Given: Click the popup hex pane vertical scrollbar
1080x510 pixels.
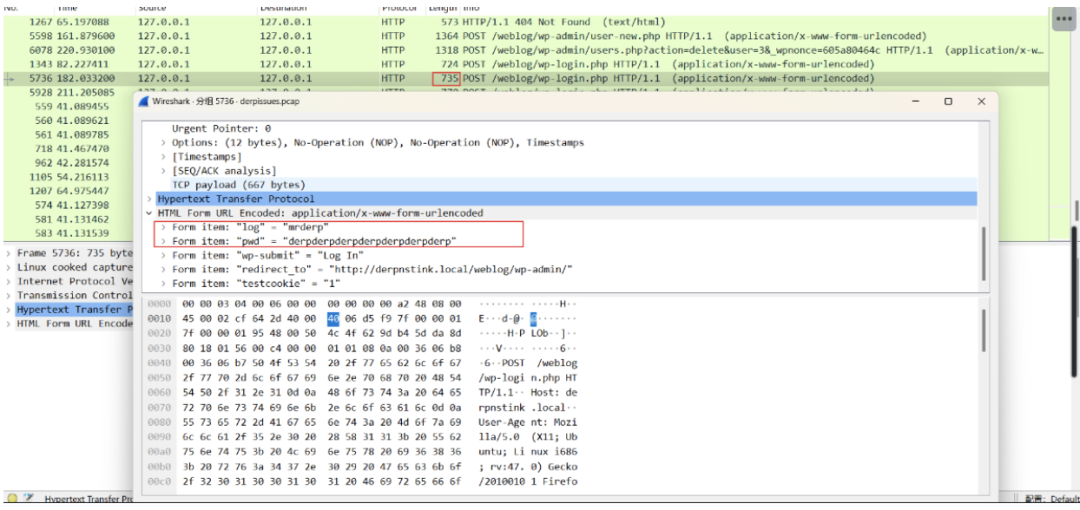Looking at the screenshot, I should pos(982,331).
